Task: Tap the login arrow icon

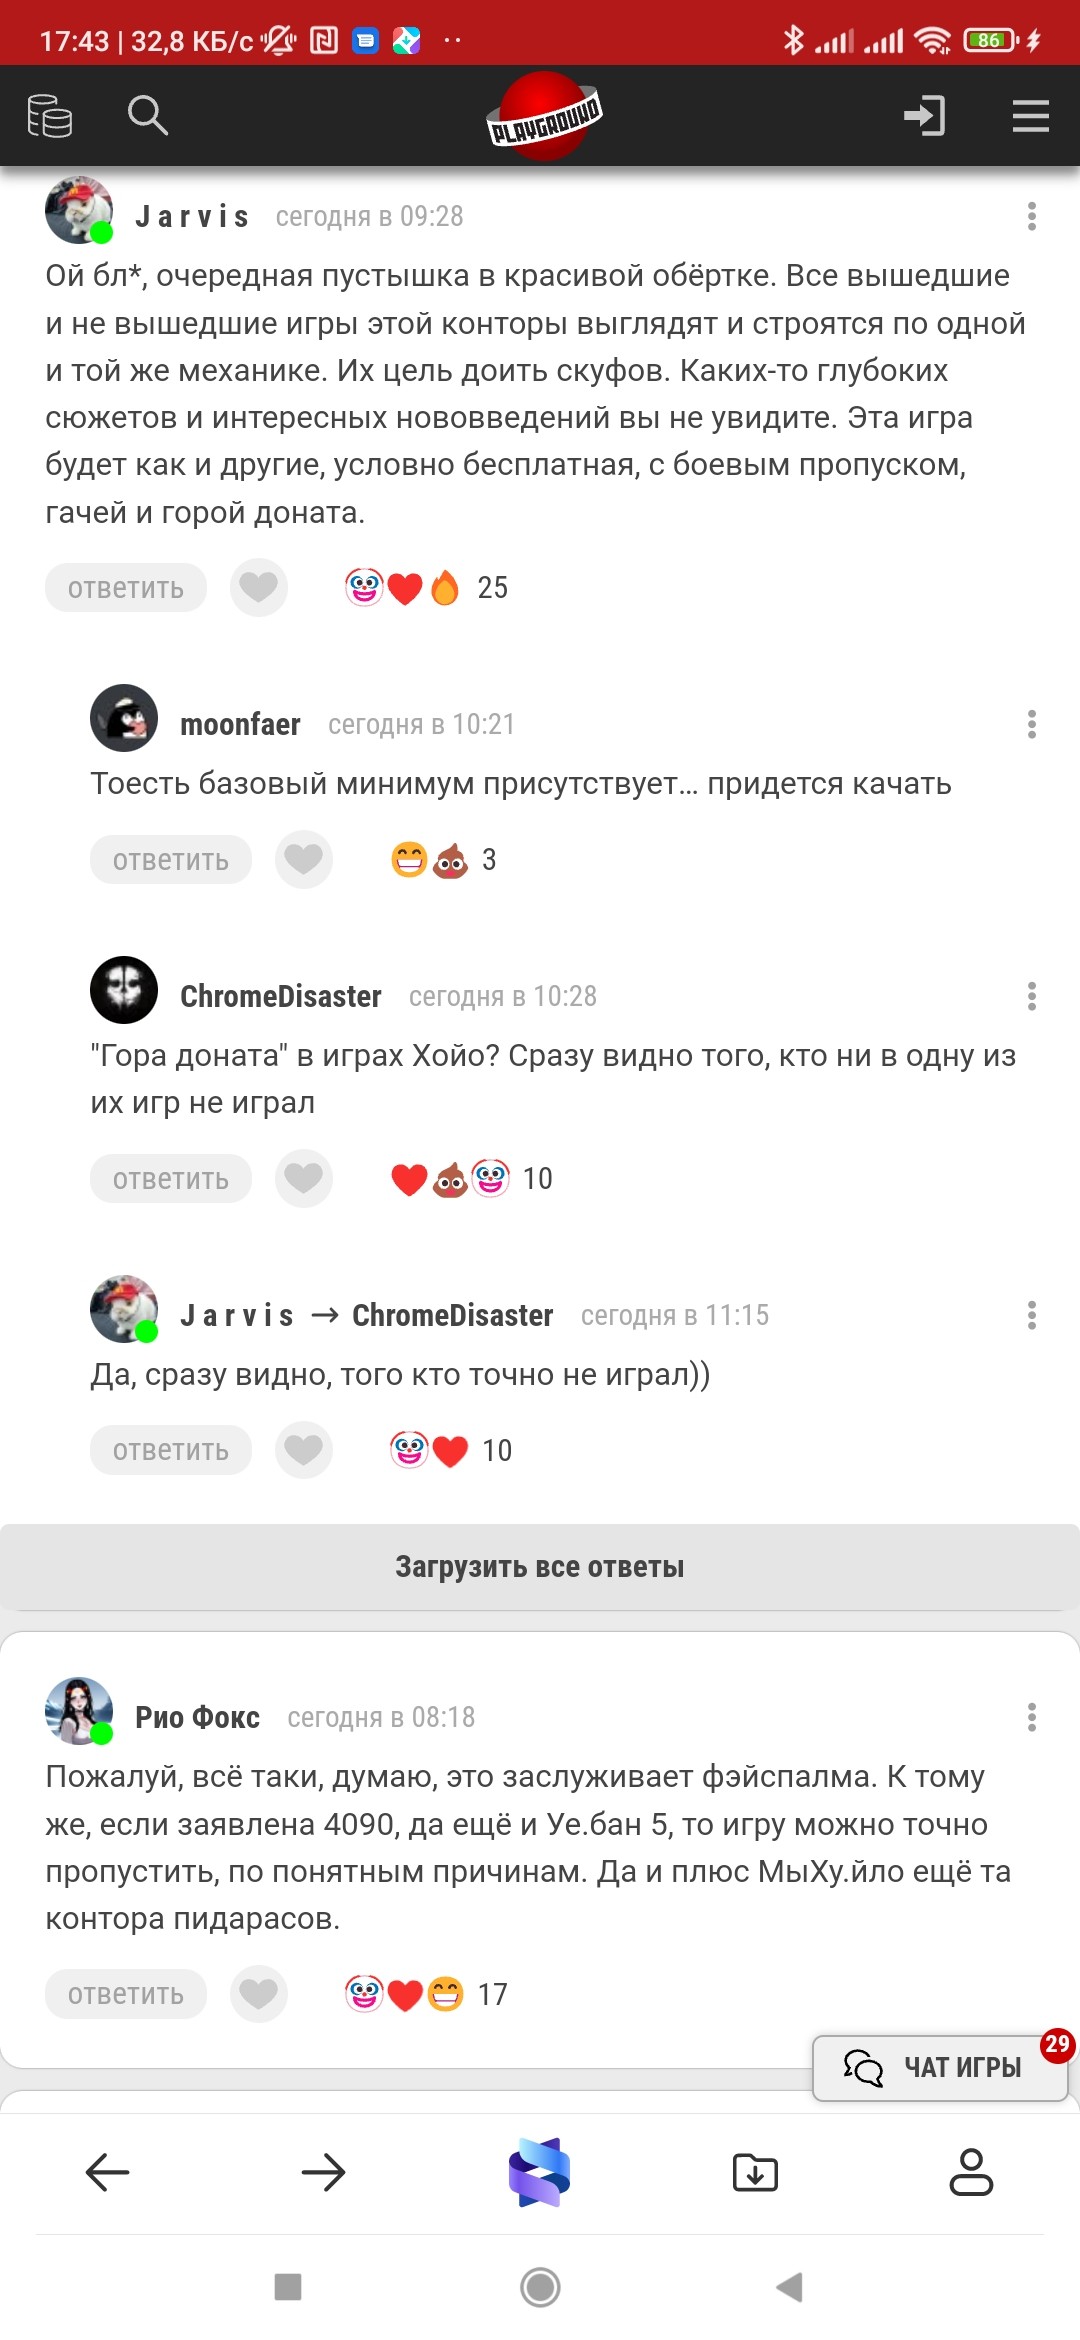Action: coord(925,116)
